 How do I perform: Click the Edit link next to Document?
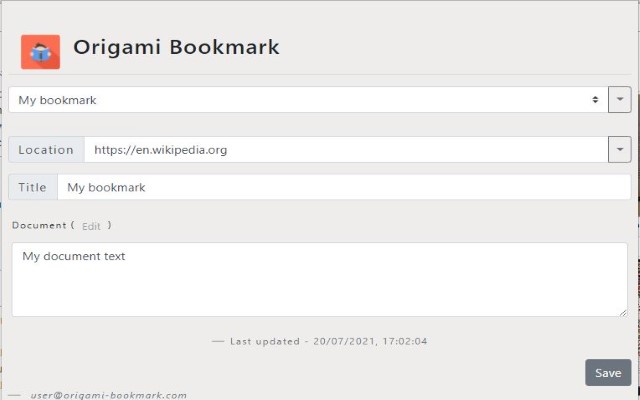[x=91, y=226]
